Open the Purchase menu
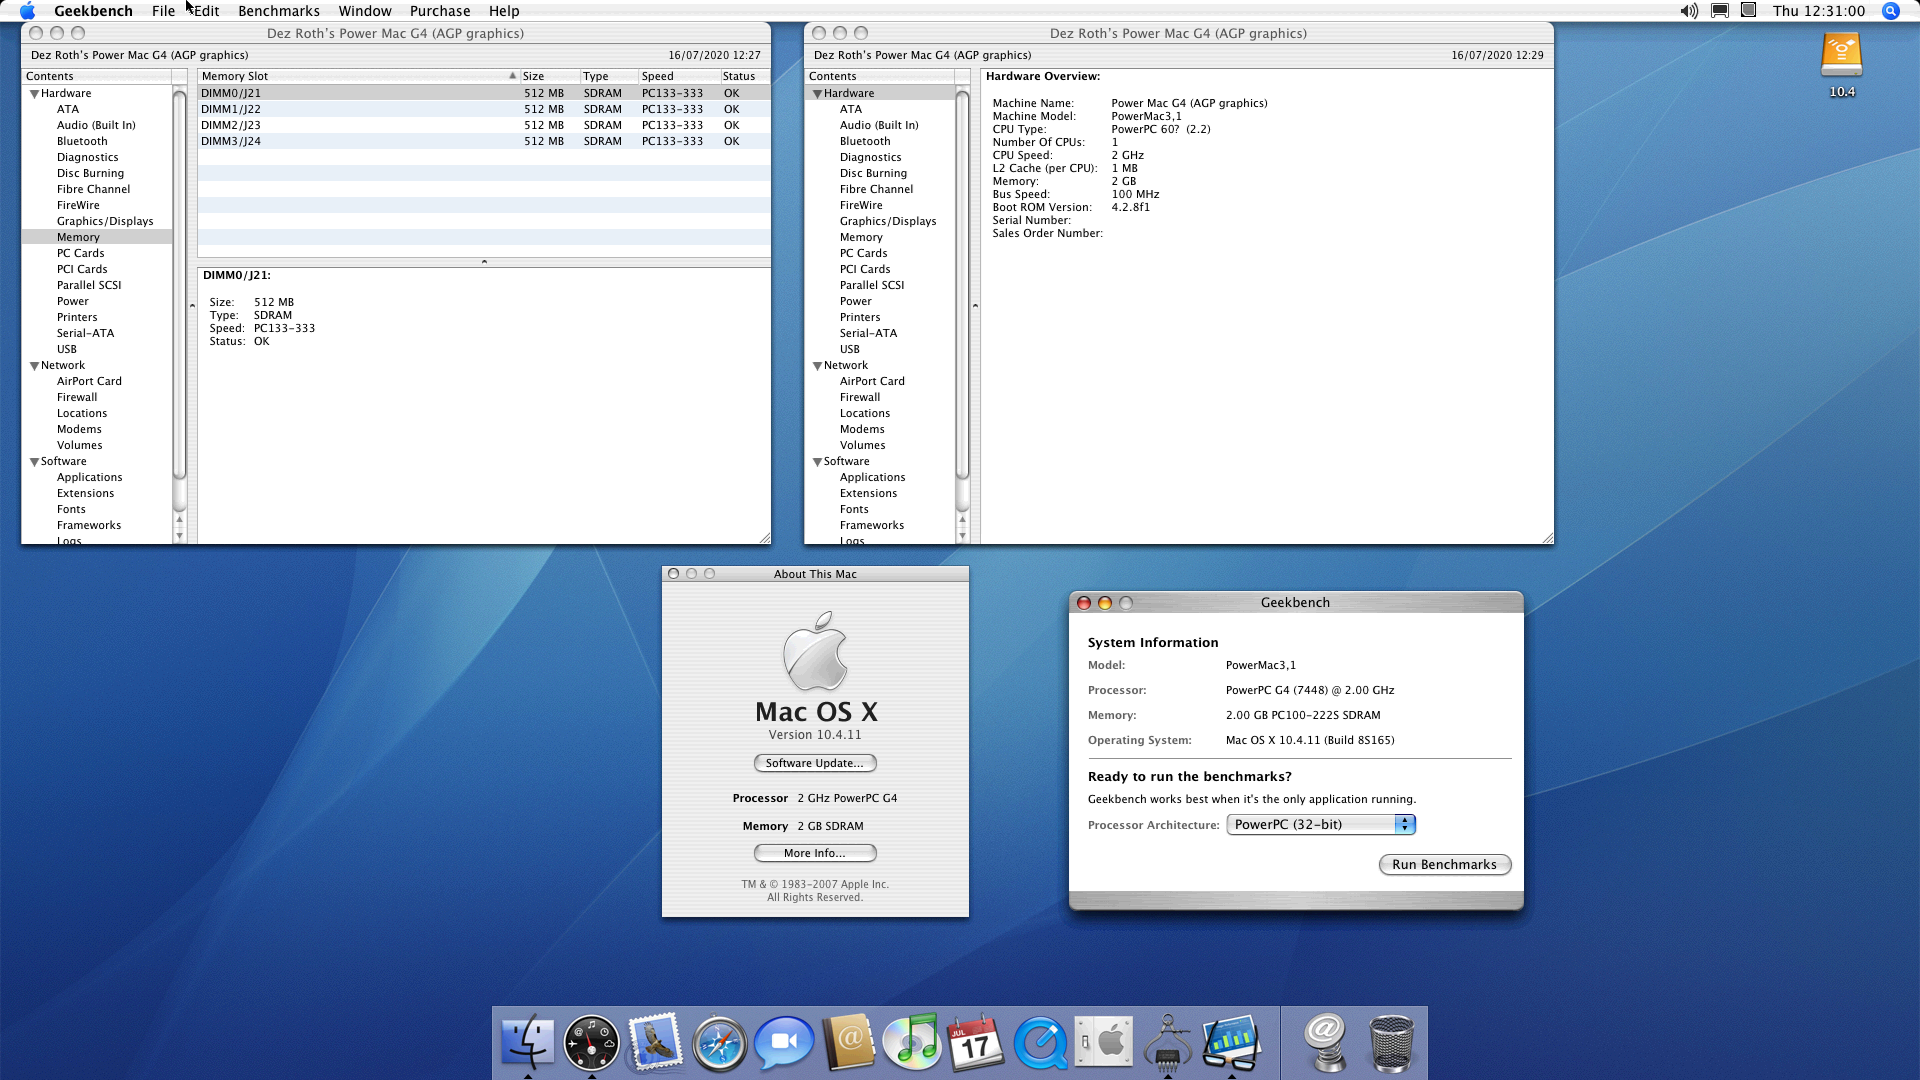Viewport: 1920px width, 1080px height. 440,11
